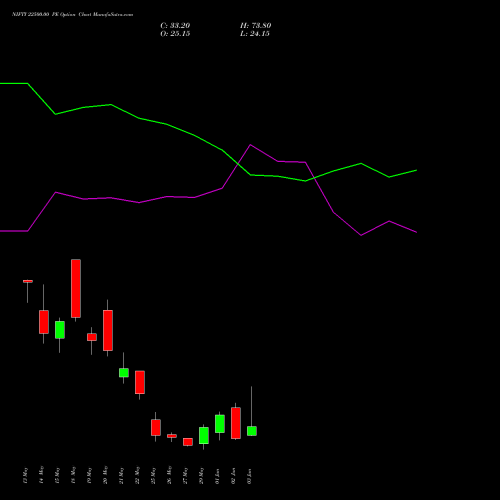Click the 02 Jun date label

coord(233,476)
